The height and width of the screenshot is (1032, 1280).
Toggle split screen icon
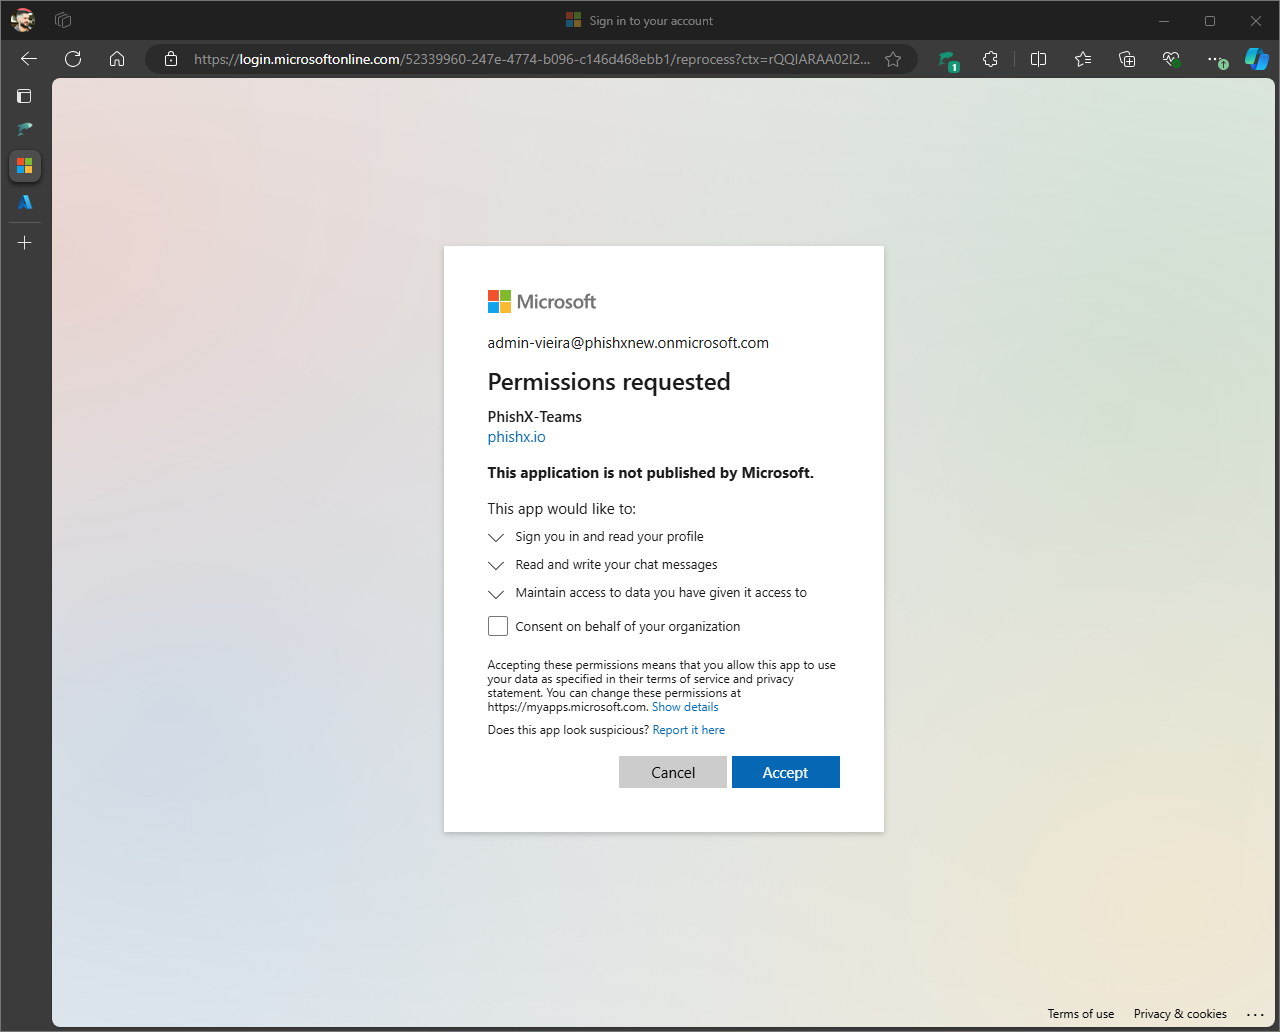tap(1038, 59)
